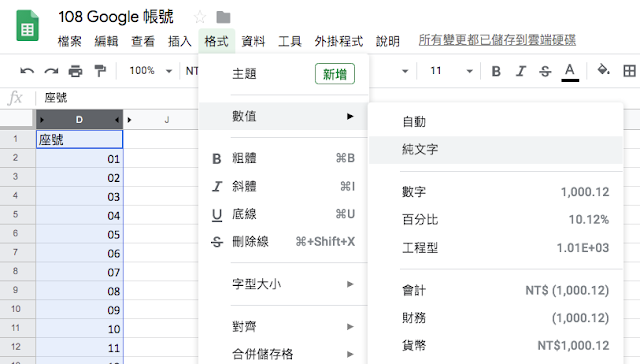Open the 所有變更都已儲存到雲端硬碟 link
640x364 pixels.
pos(497,40)
